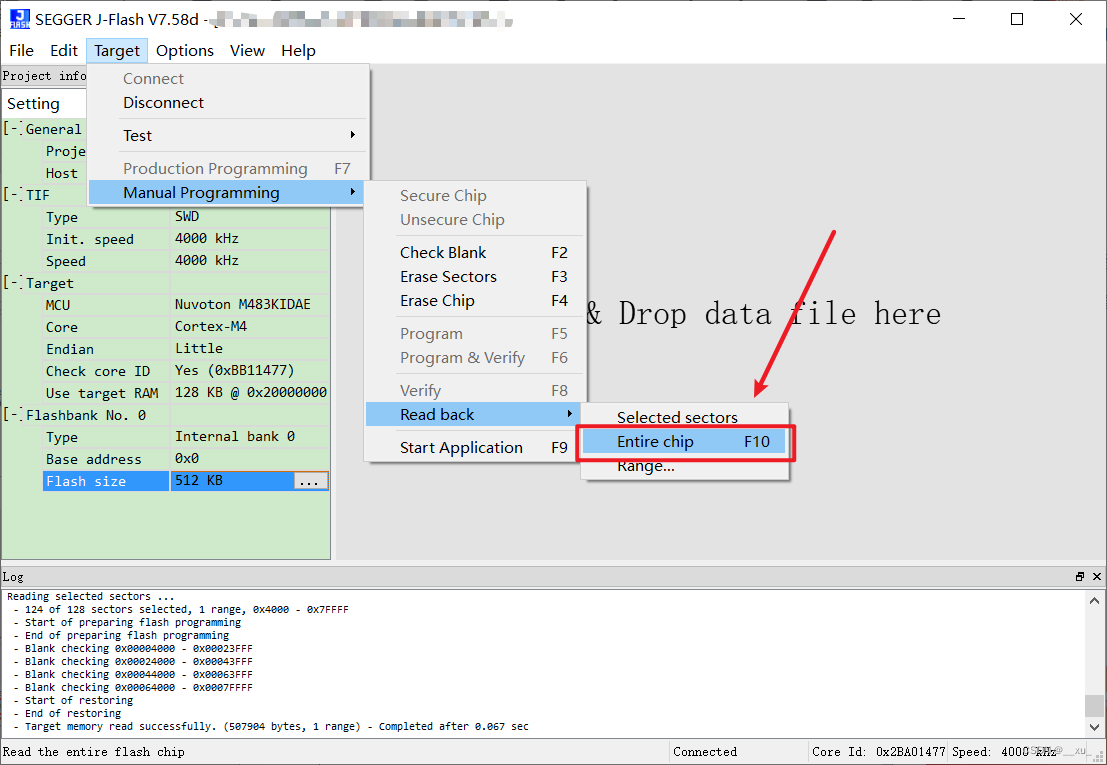Choose Check Blank (F2)

point(475,253)
